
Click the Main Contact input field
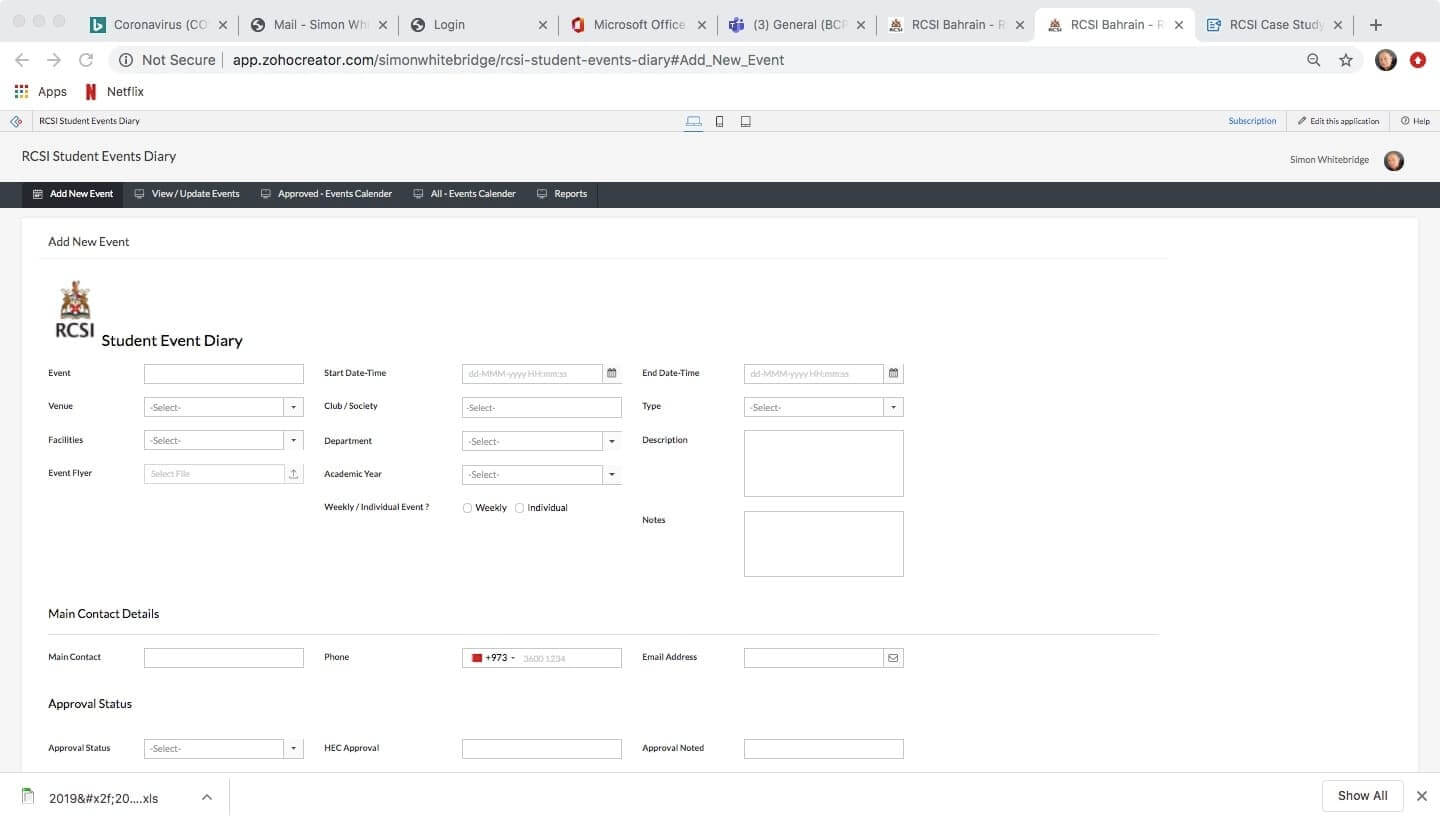224,658
